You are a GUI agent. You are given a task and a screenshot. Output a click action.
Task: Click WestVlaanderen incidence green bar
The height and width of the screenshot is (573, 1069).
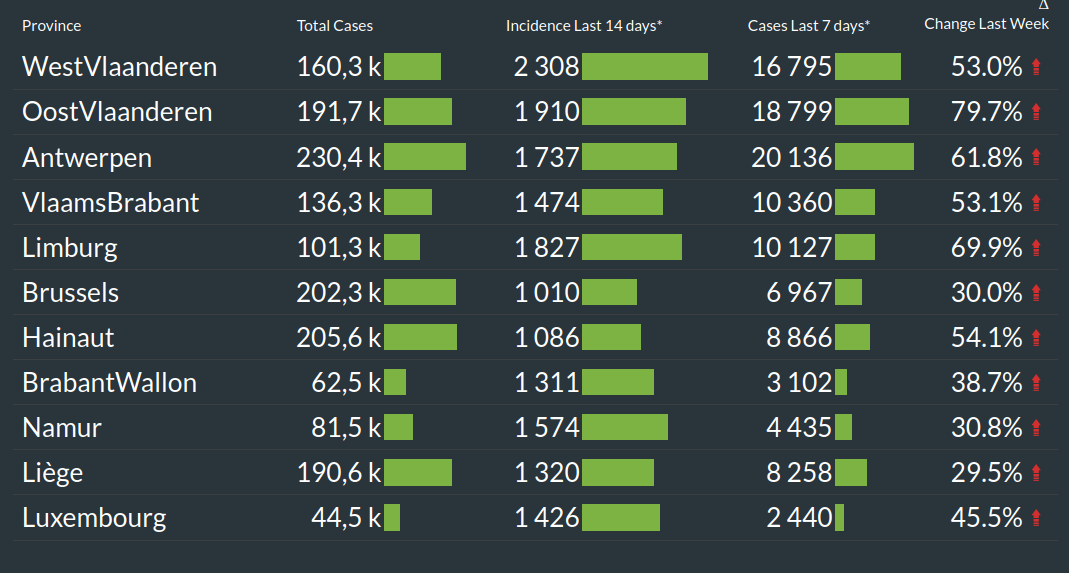click(645, 67)
